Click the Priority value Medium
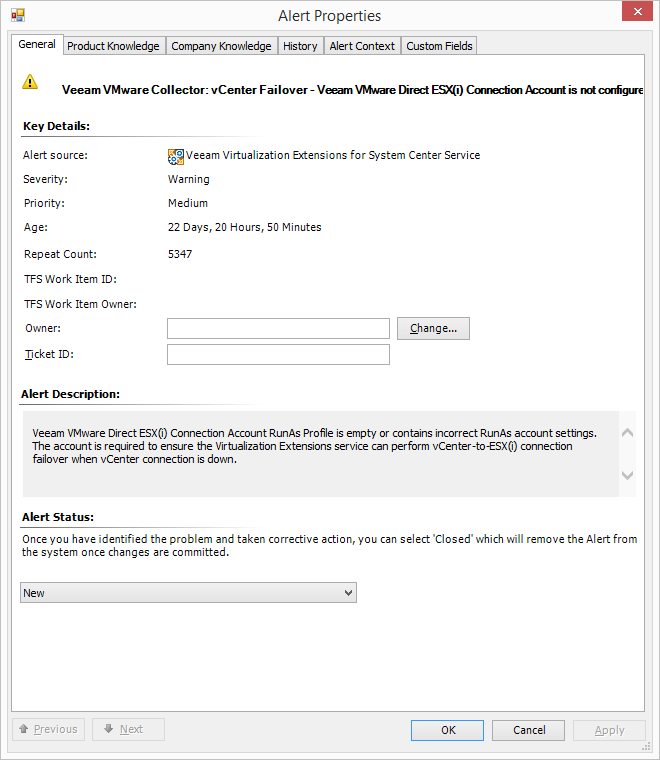The image size is (660, 760). click(188, 203)
